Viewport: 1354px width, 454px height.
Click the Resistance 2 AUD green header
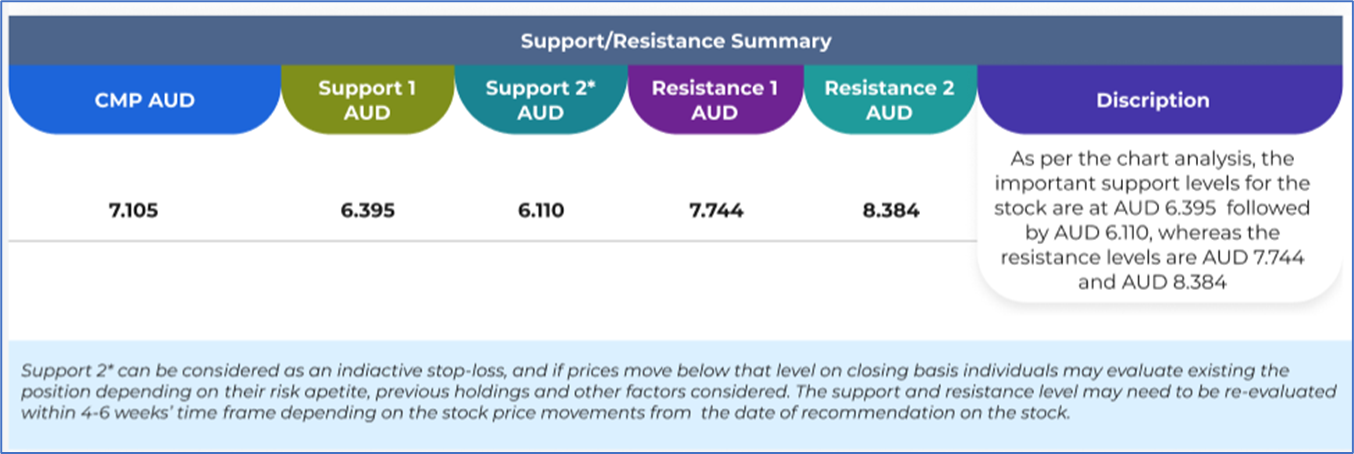pyautogui.click(x=889, y=100)
